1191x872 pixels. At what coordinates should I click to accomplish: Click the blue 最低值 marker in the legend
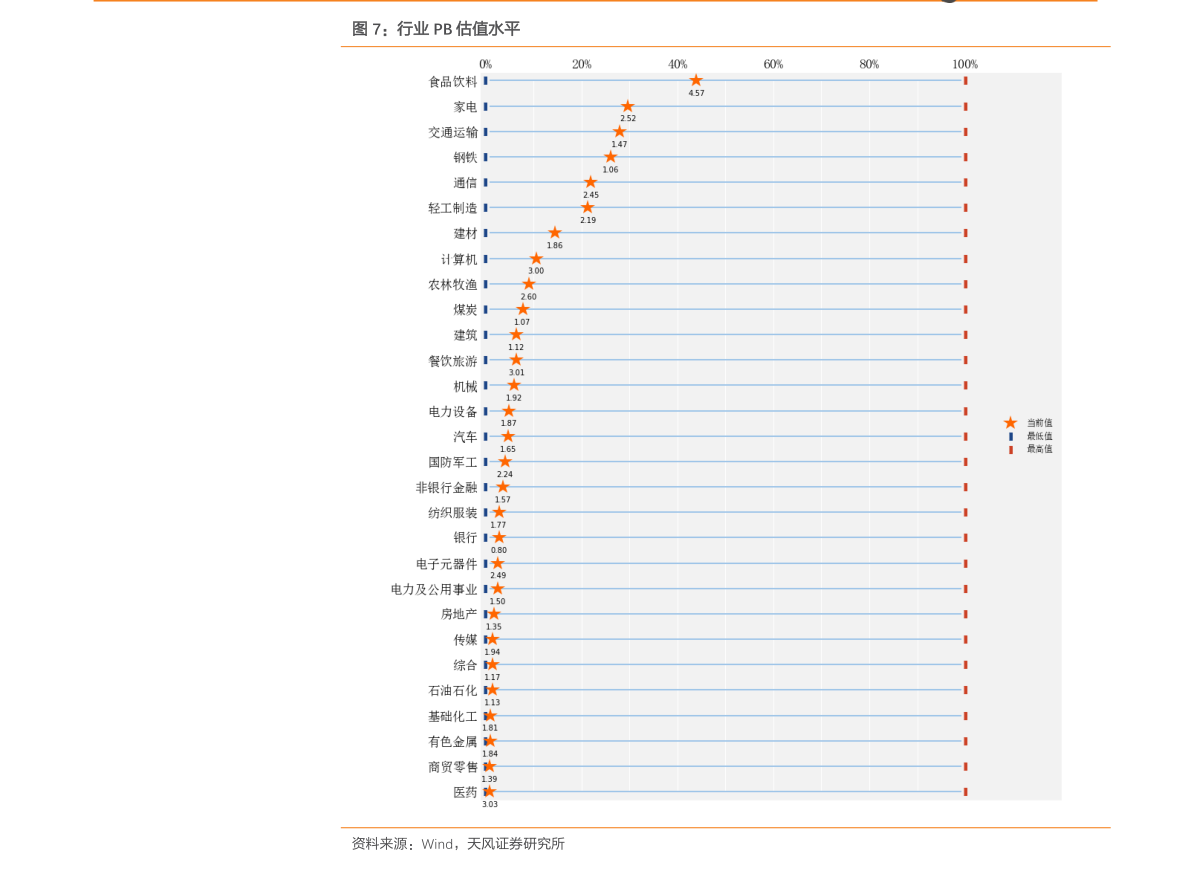click(1010, 436)
